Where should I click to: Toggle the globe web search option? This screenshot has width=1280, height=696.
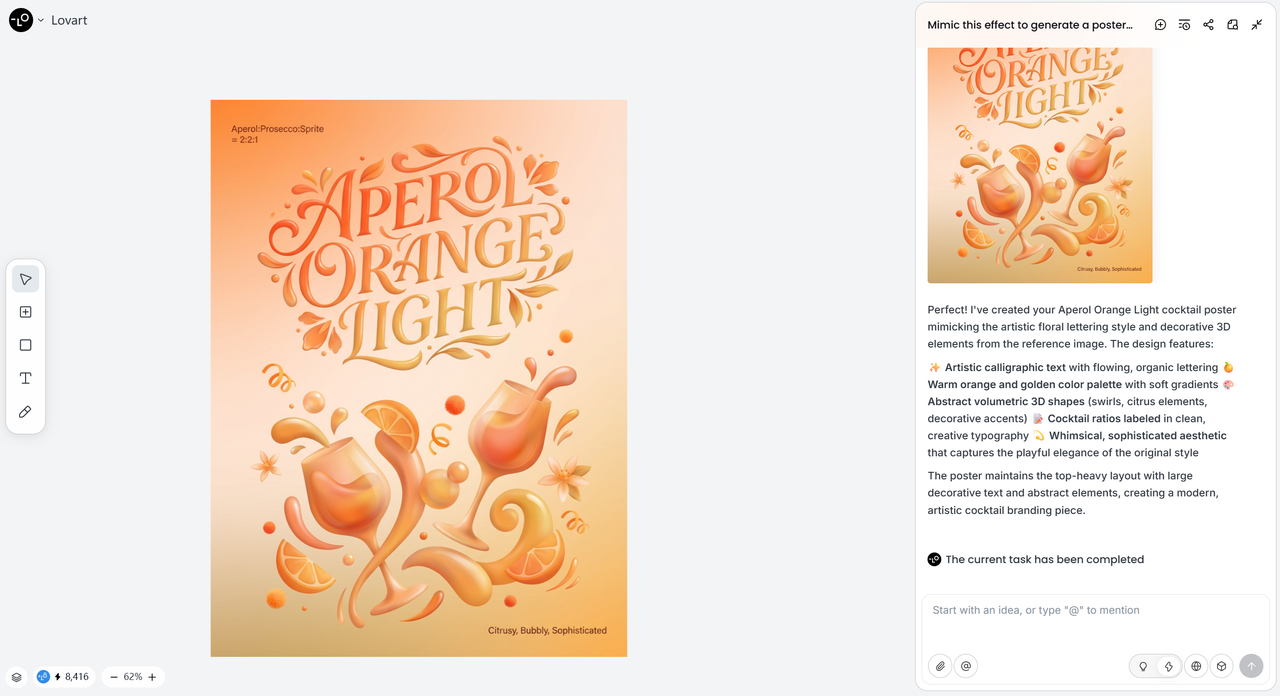pos(1196,666)
